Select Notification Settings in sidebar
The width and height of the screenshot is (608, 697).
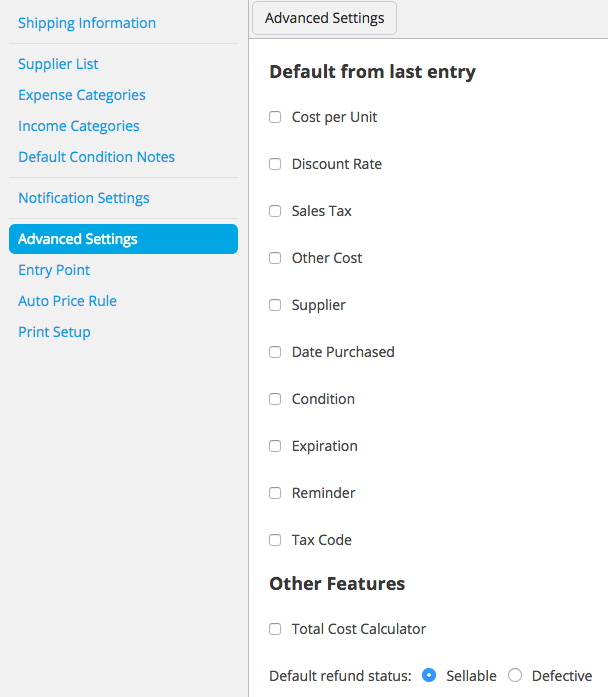[84, 198]
